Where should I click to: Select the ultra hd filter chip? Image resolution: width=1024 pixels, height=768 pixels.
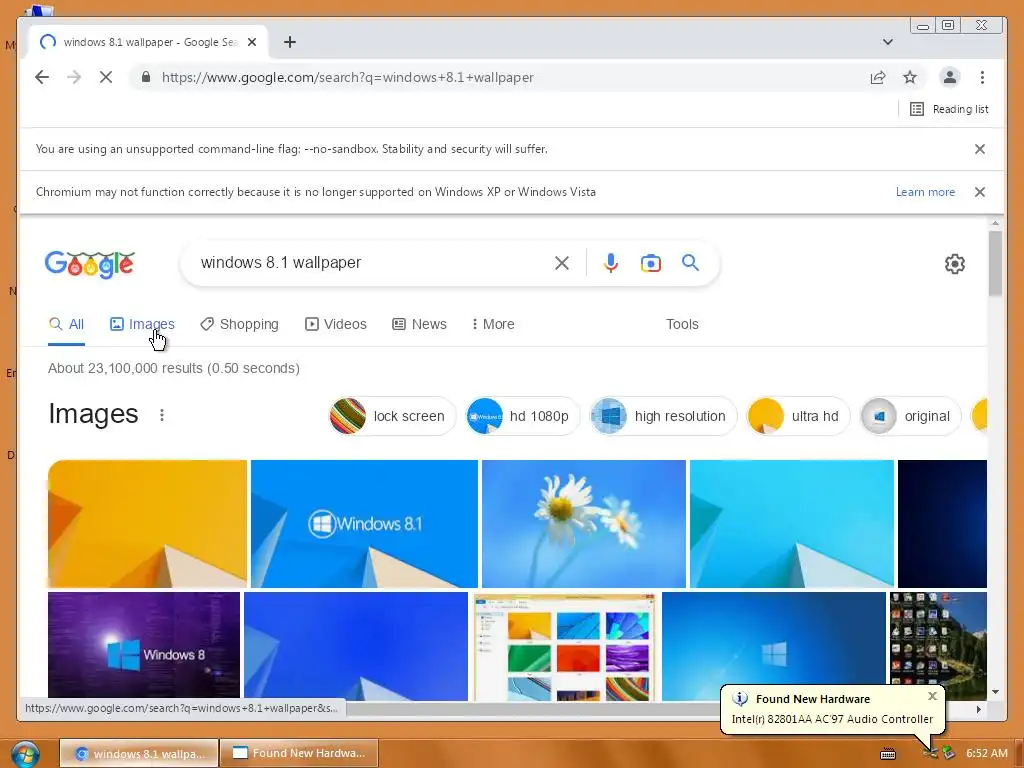(x=798, y=416)
